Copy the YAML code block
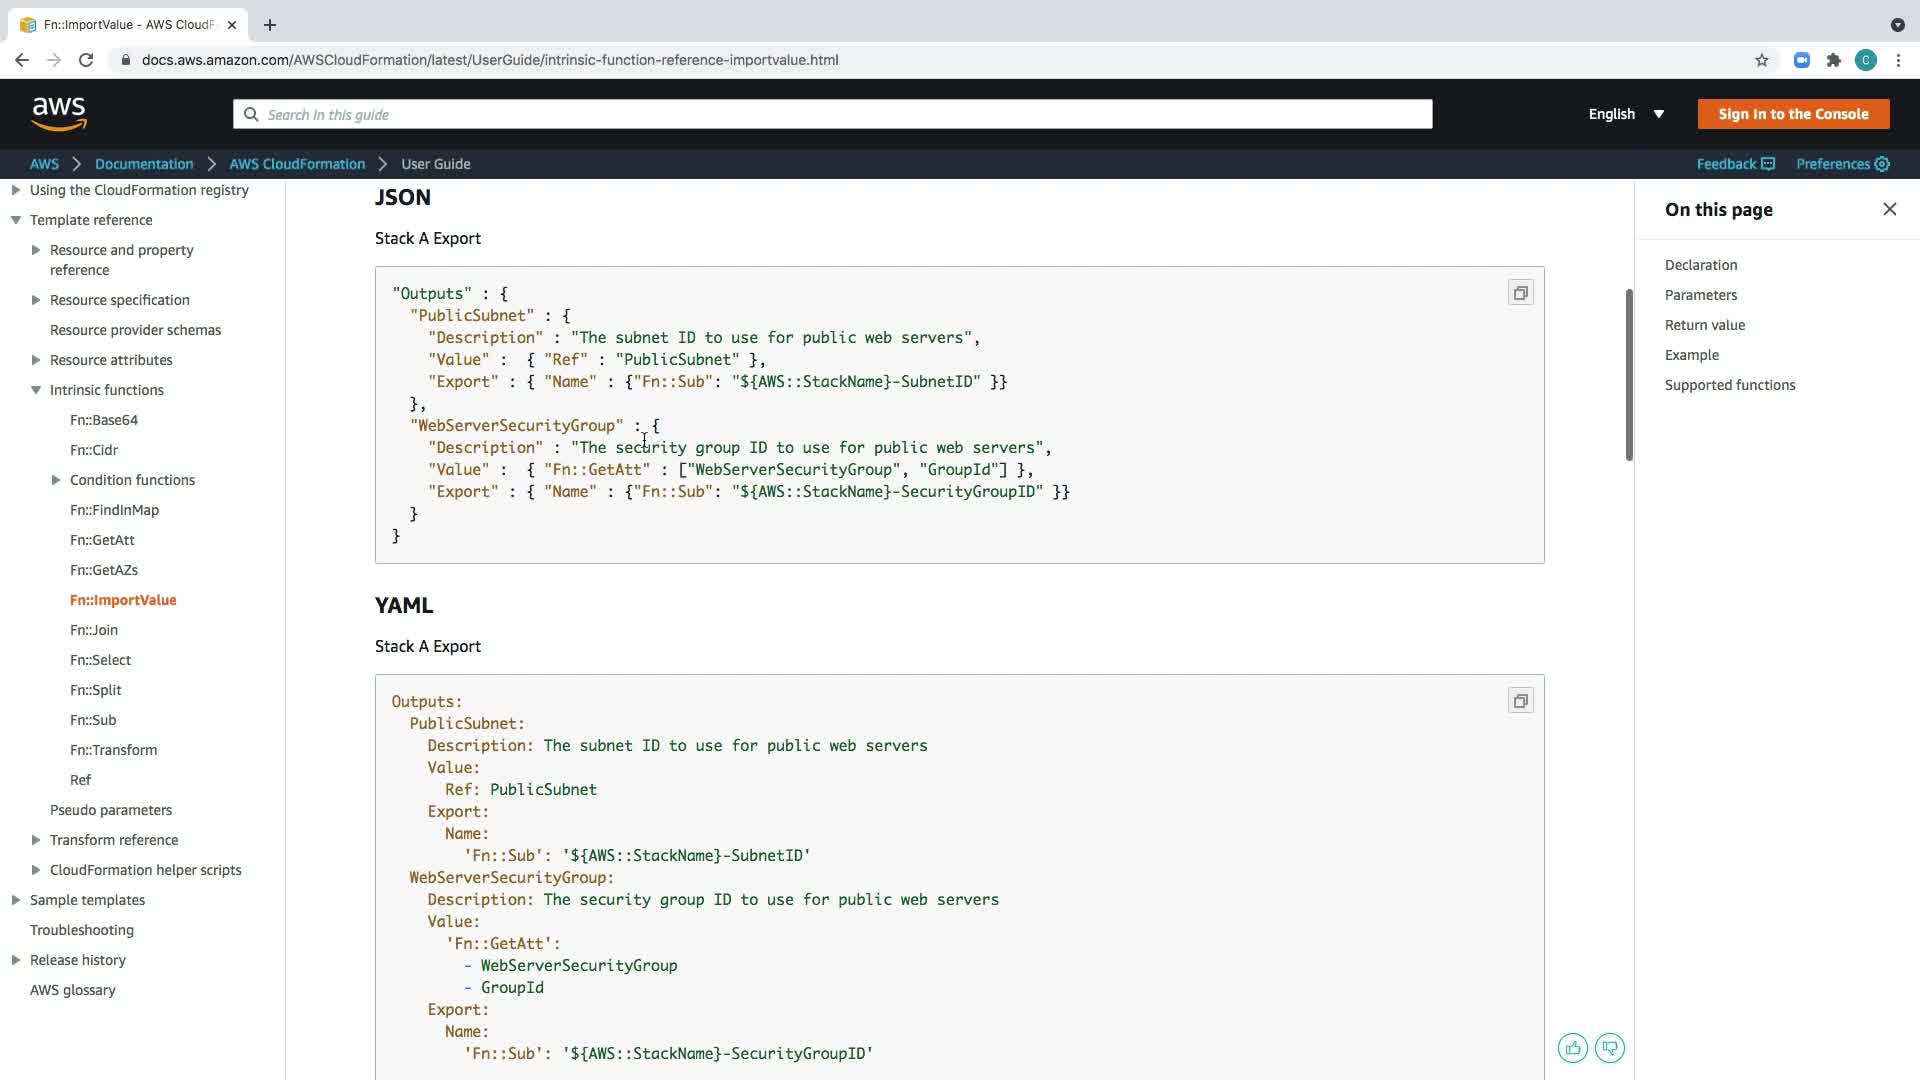 click(x=1520, y=701)
